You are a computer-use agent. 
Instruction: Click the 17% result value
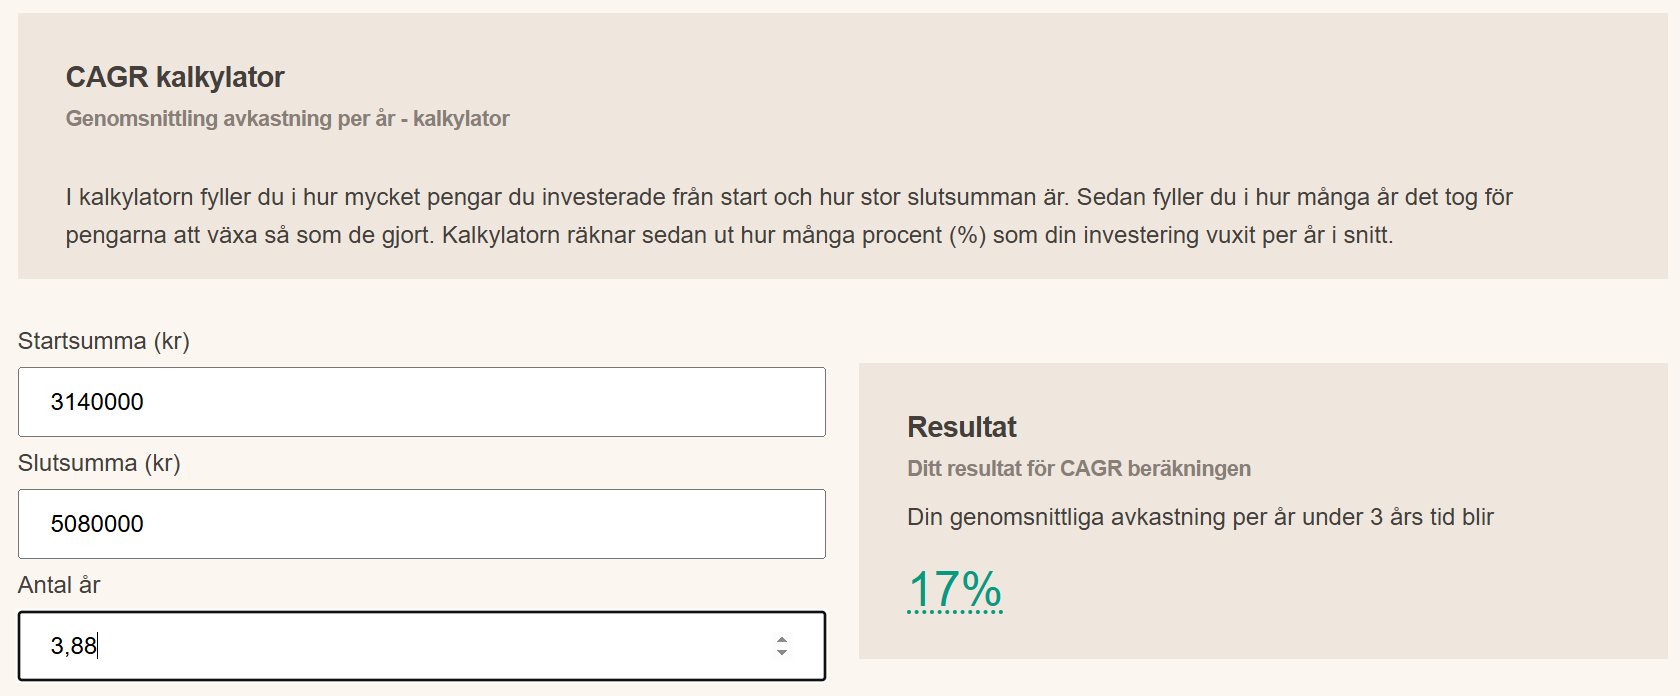pos(954,589)
